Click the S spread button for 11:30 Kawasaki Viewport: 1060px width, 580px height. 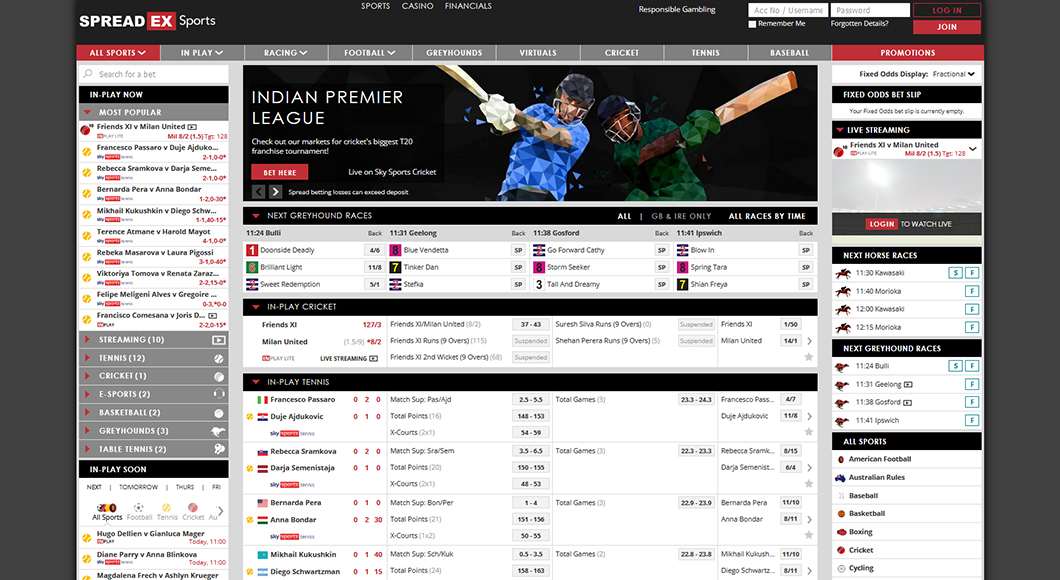pos(955,273)
